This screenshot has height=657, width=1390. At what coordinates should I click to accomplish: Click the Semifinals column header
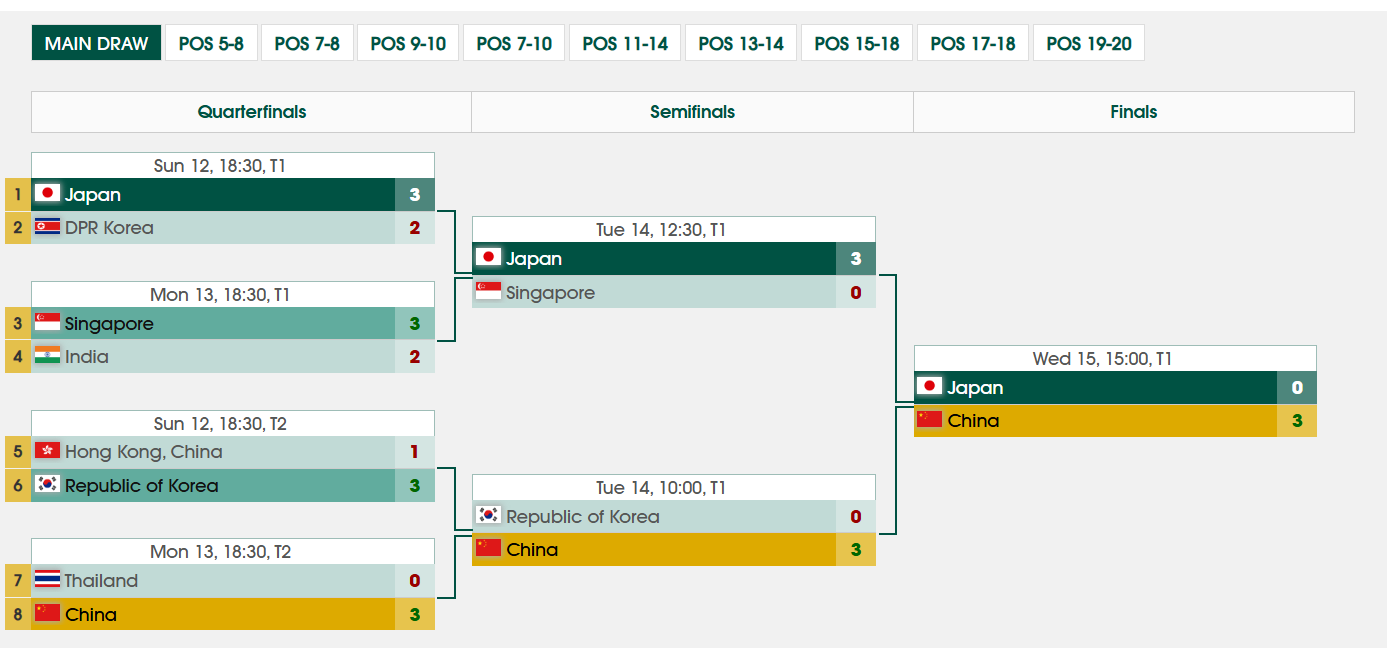tap(692, 112)
